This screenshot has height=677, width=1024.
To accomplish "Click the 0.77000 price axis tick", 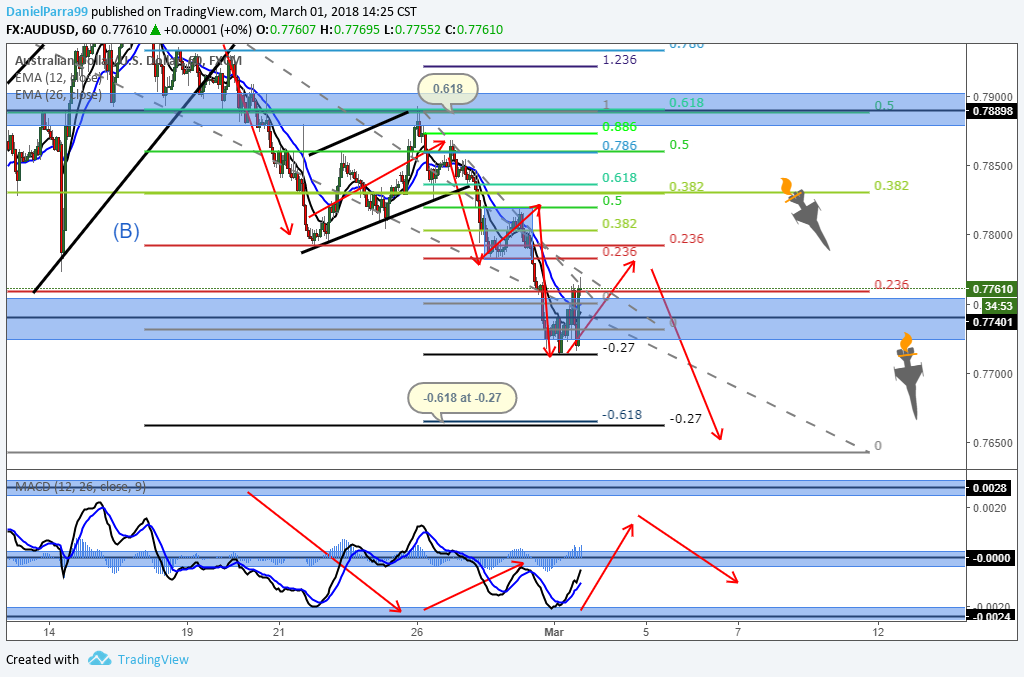I will [993, 374].
